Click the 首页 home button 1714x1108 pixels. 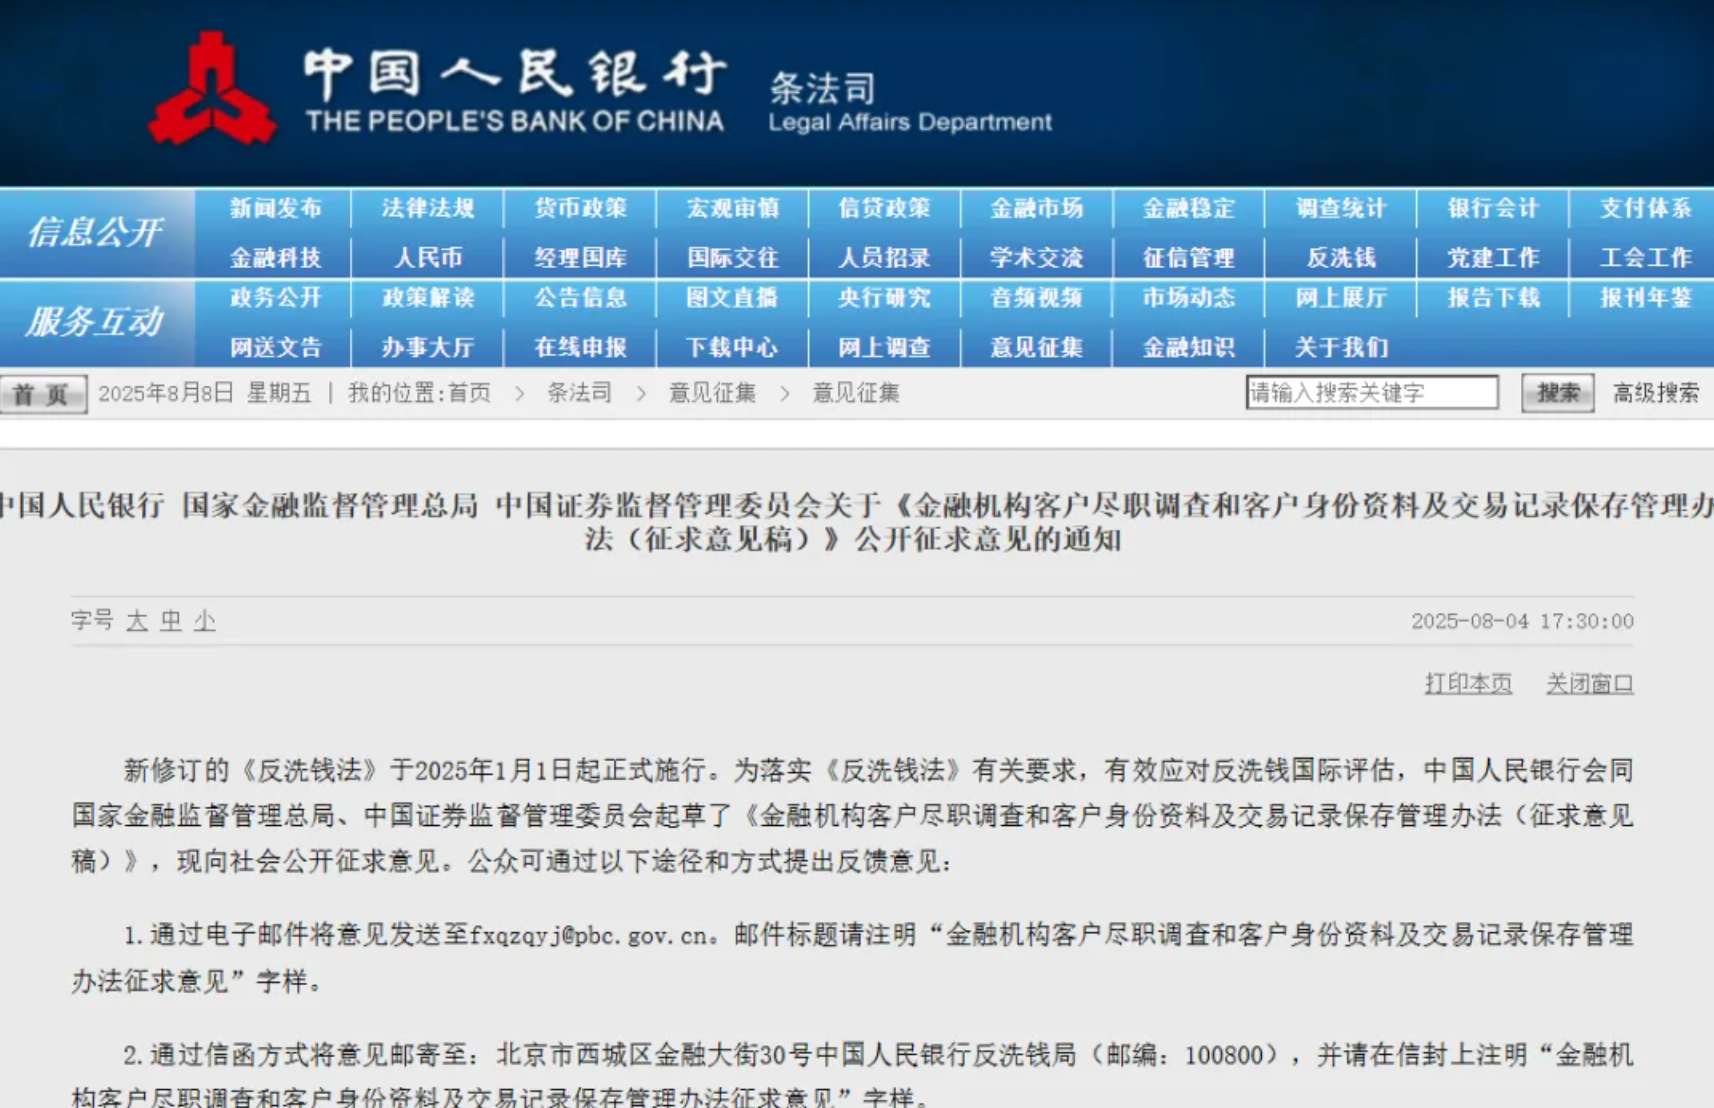pos(42,394)
